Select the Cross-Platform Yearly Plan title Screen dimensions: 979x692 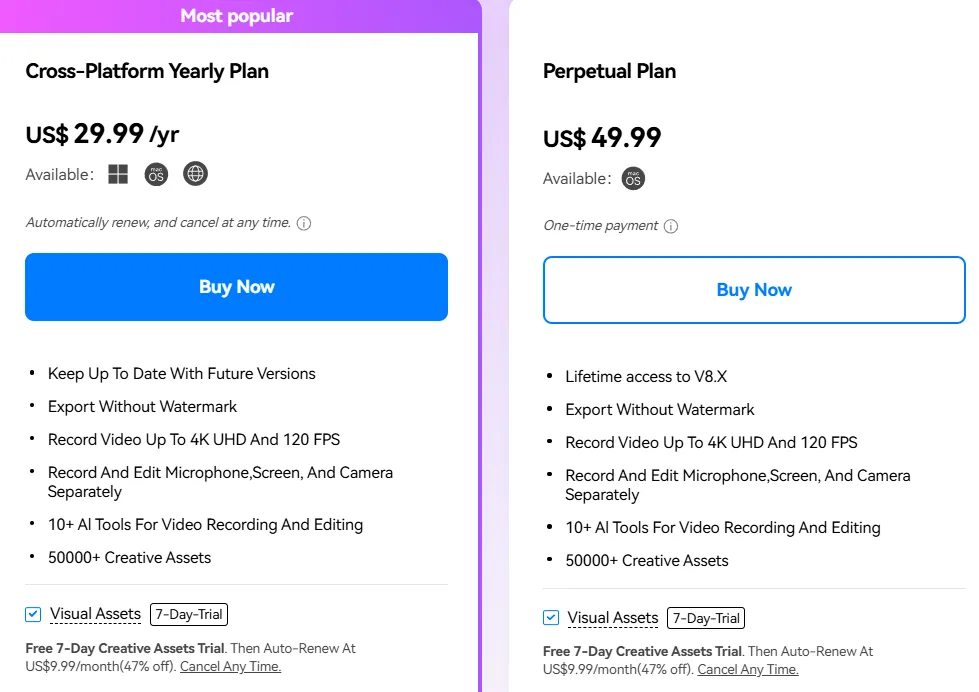[x=147, y=71]
